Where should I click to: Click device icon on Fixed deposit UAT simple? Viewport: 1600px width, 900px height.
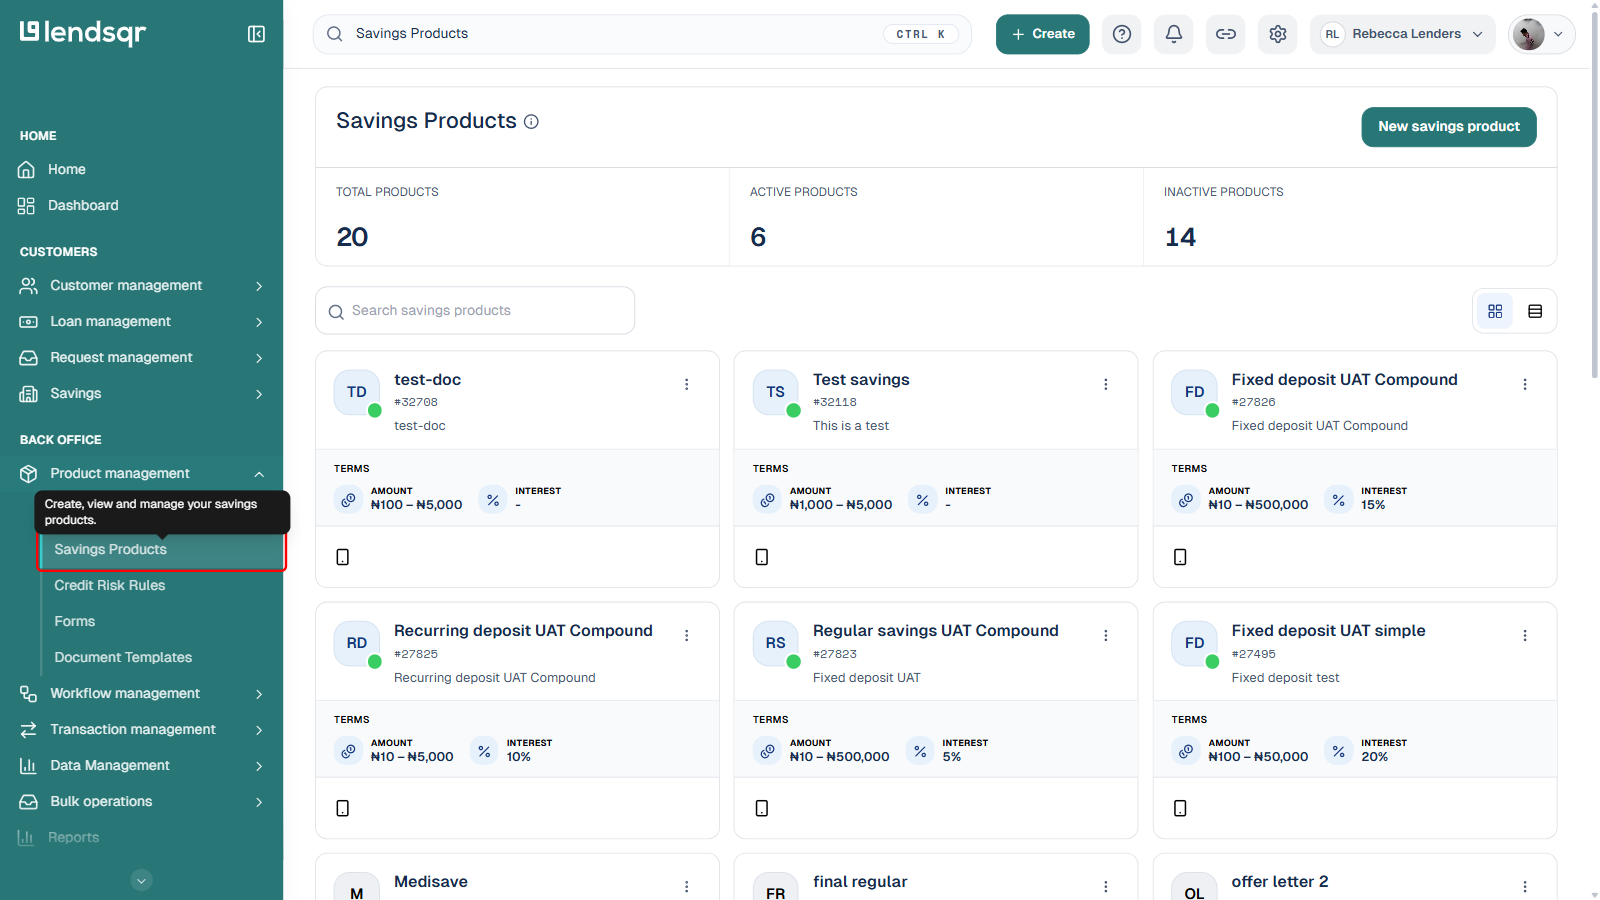coord(1180,808)
